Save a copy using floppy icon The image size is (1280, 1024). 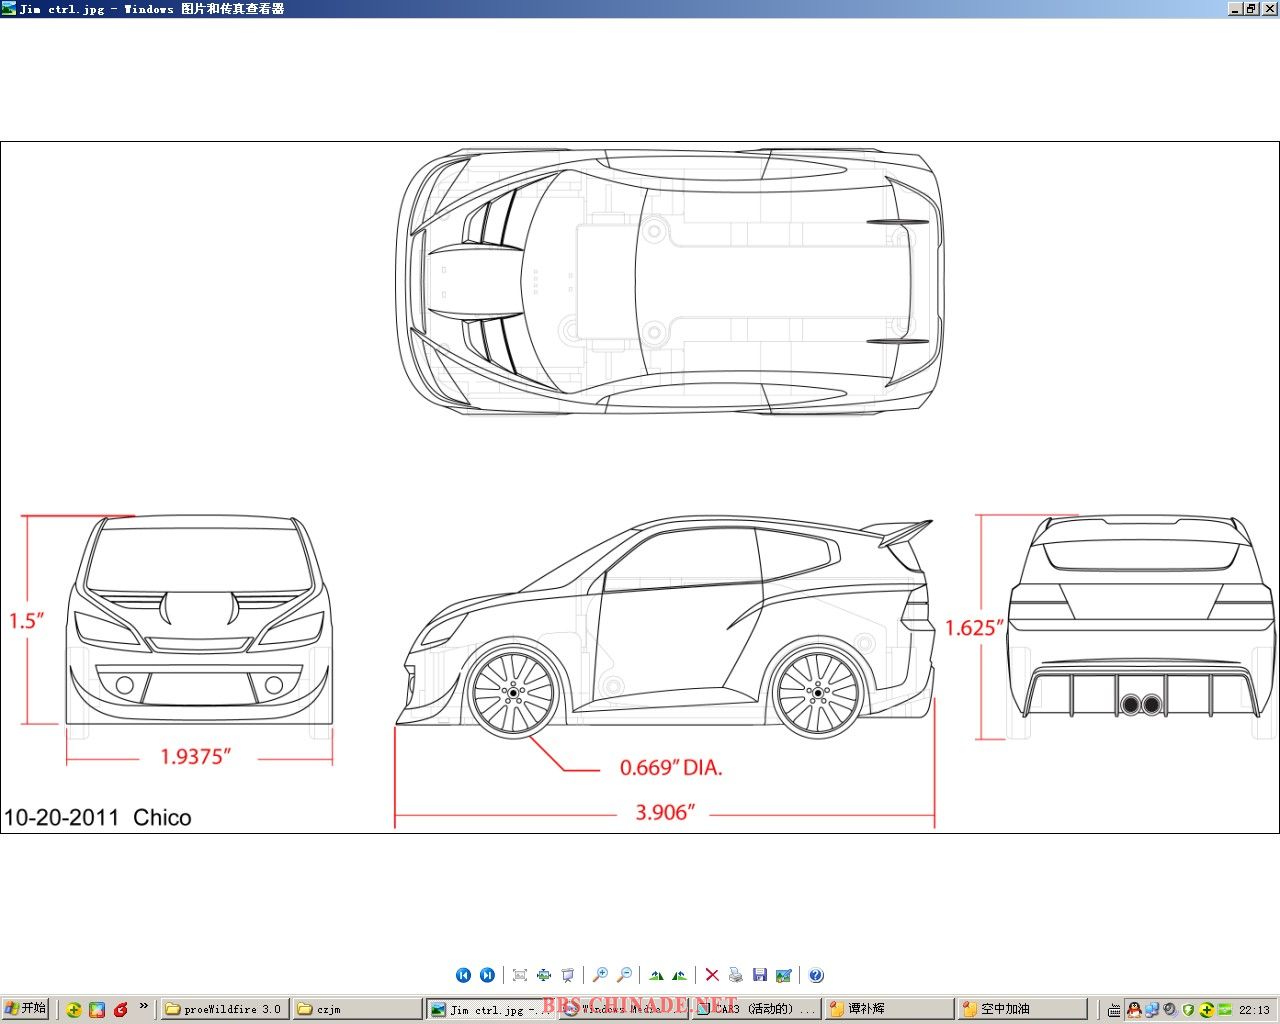point(760,975)
